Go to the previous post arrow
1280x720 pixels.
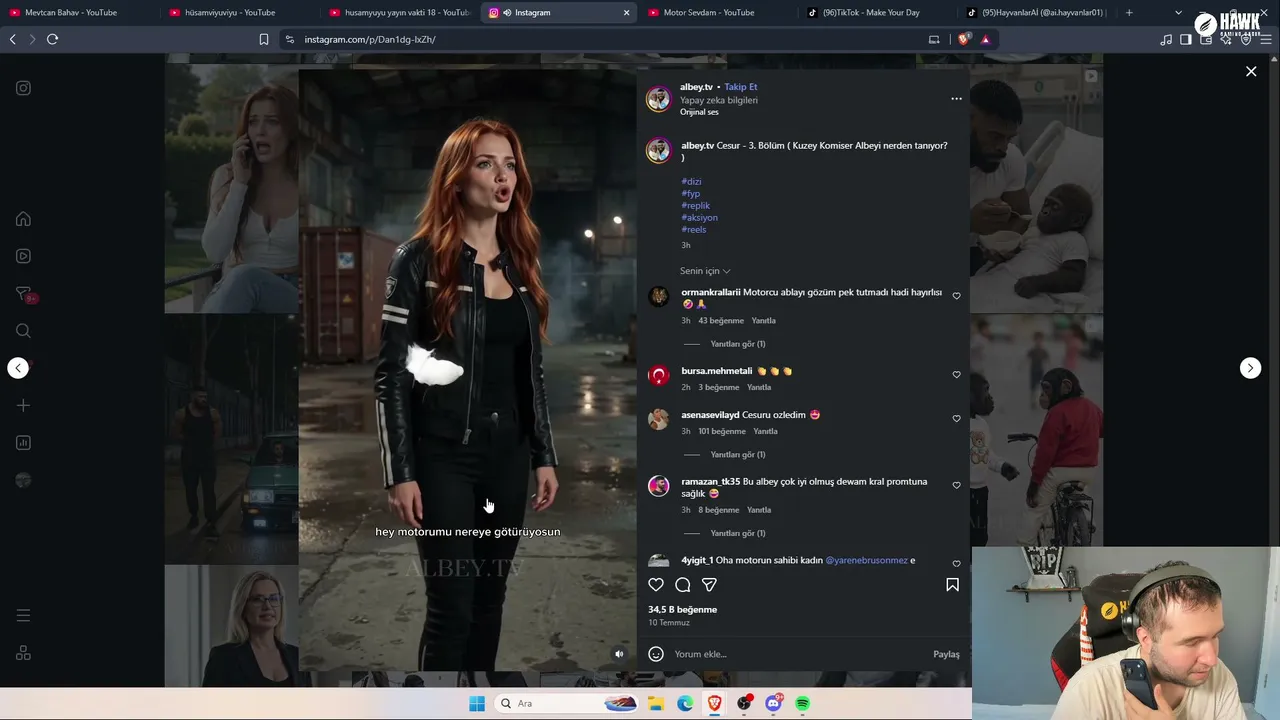pos(18,368)
